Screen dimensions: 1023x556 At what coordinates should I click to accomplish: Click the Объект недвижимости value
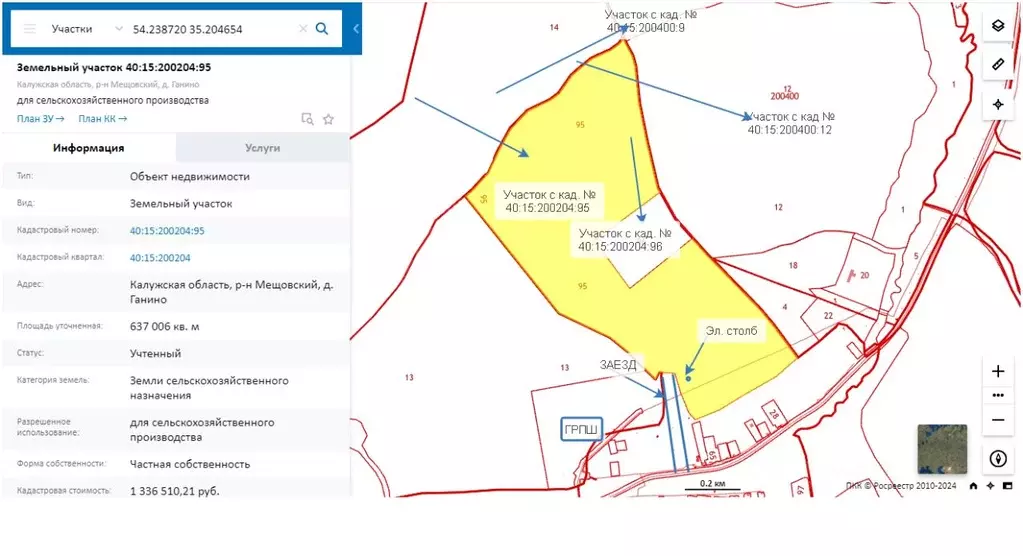click(x=189, y=176)
